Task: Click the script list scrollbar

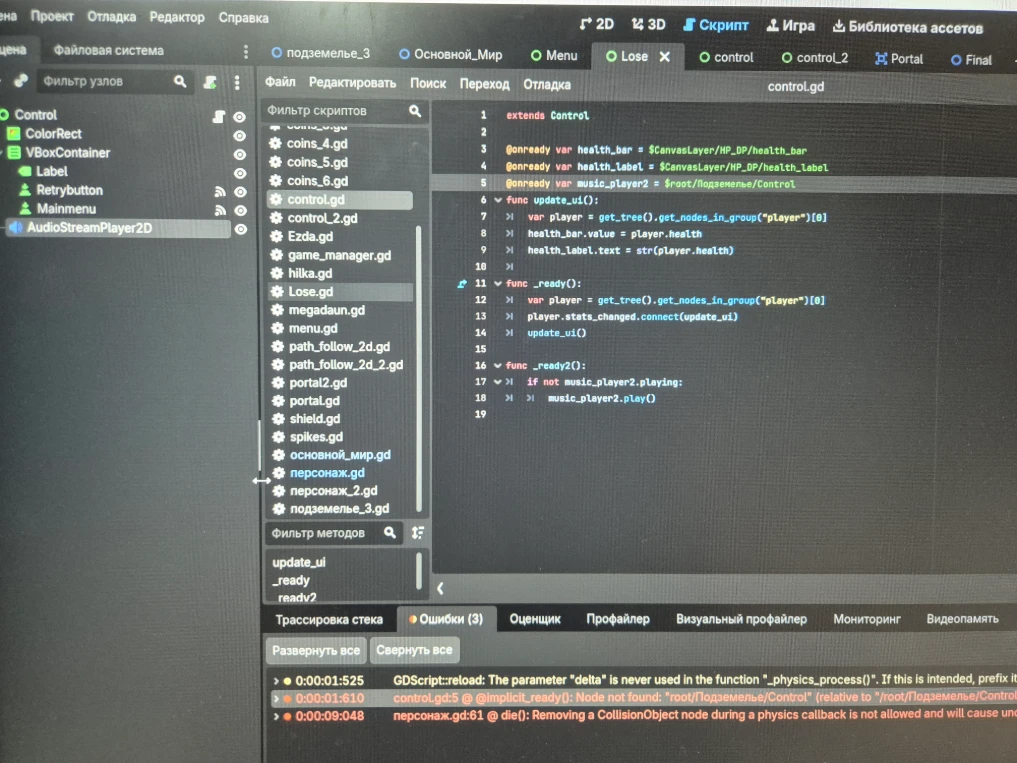Action: 418,367
